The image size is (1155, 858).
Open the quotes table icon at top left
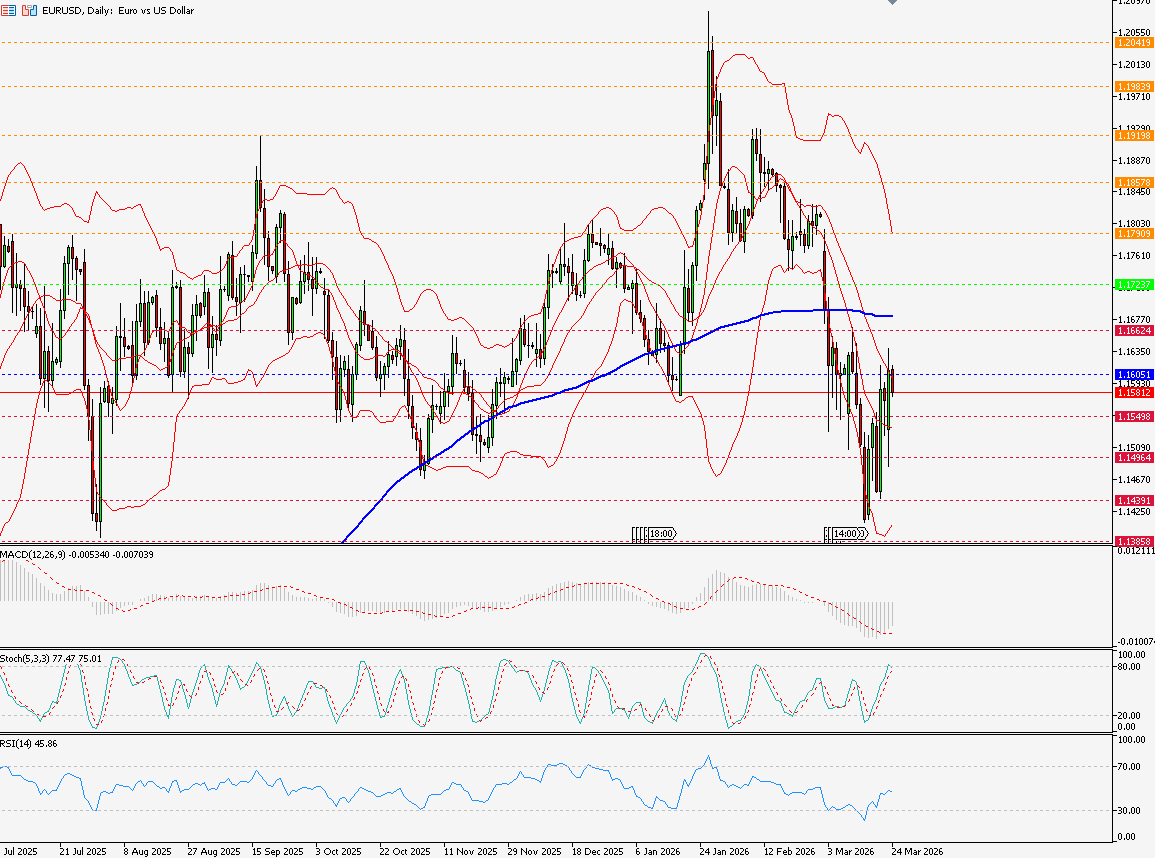point(10,10)
